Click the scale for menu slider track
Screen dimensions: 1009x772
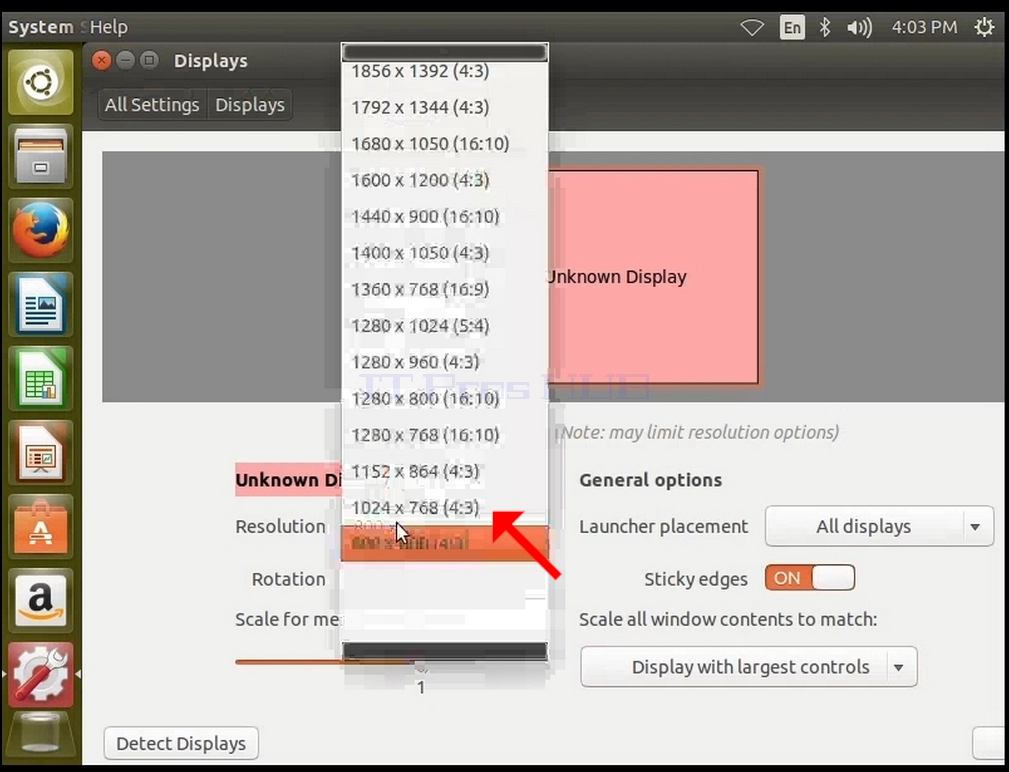(x=325, y=662)
